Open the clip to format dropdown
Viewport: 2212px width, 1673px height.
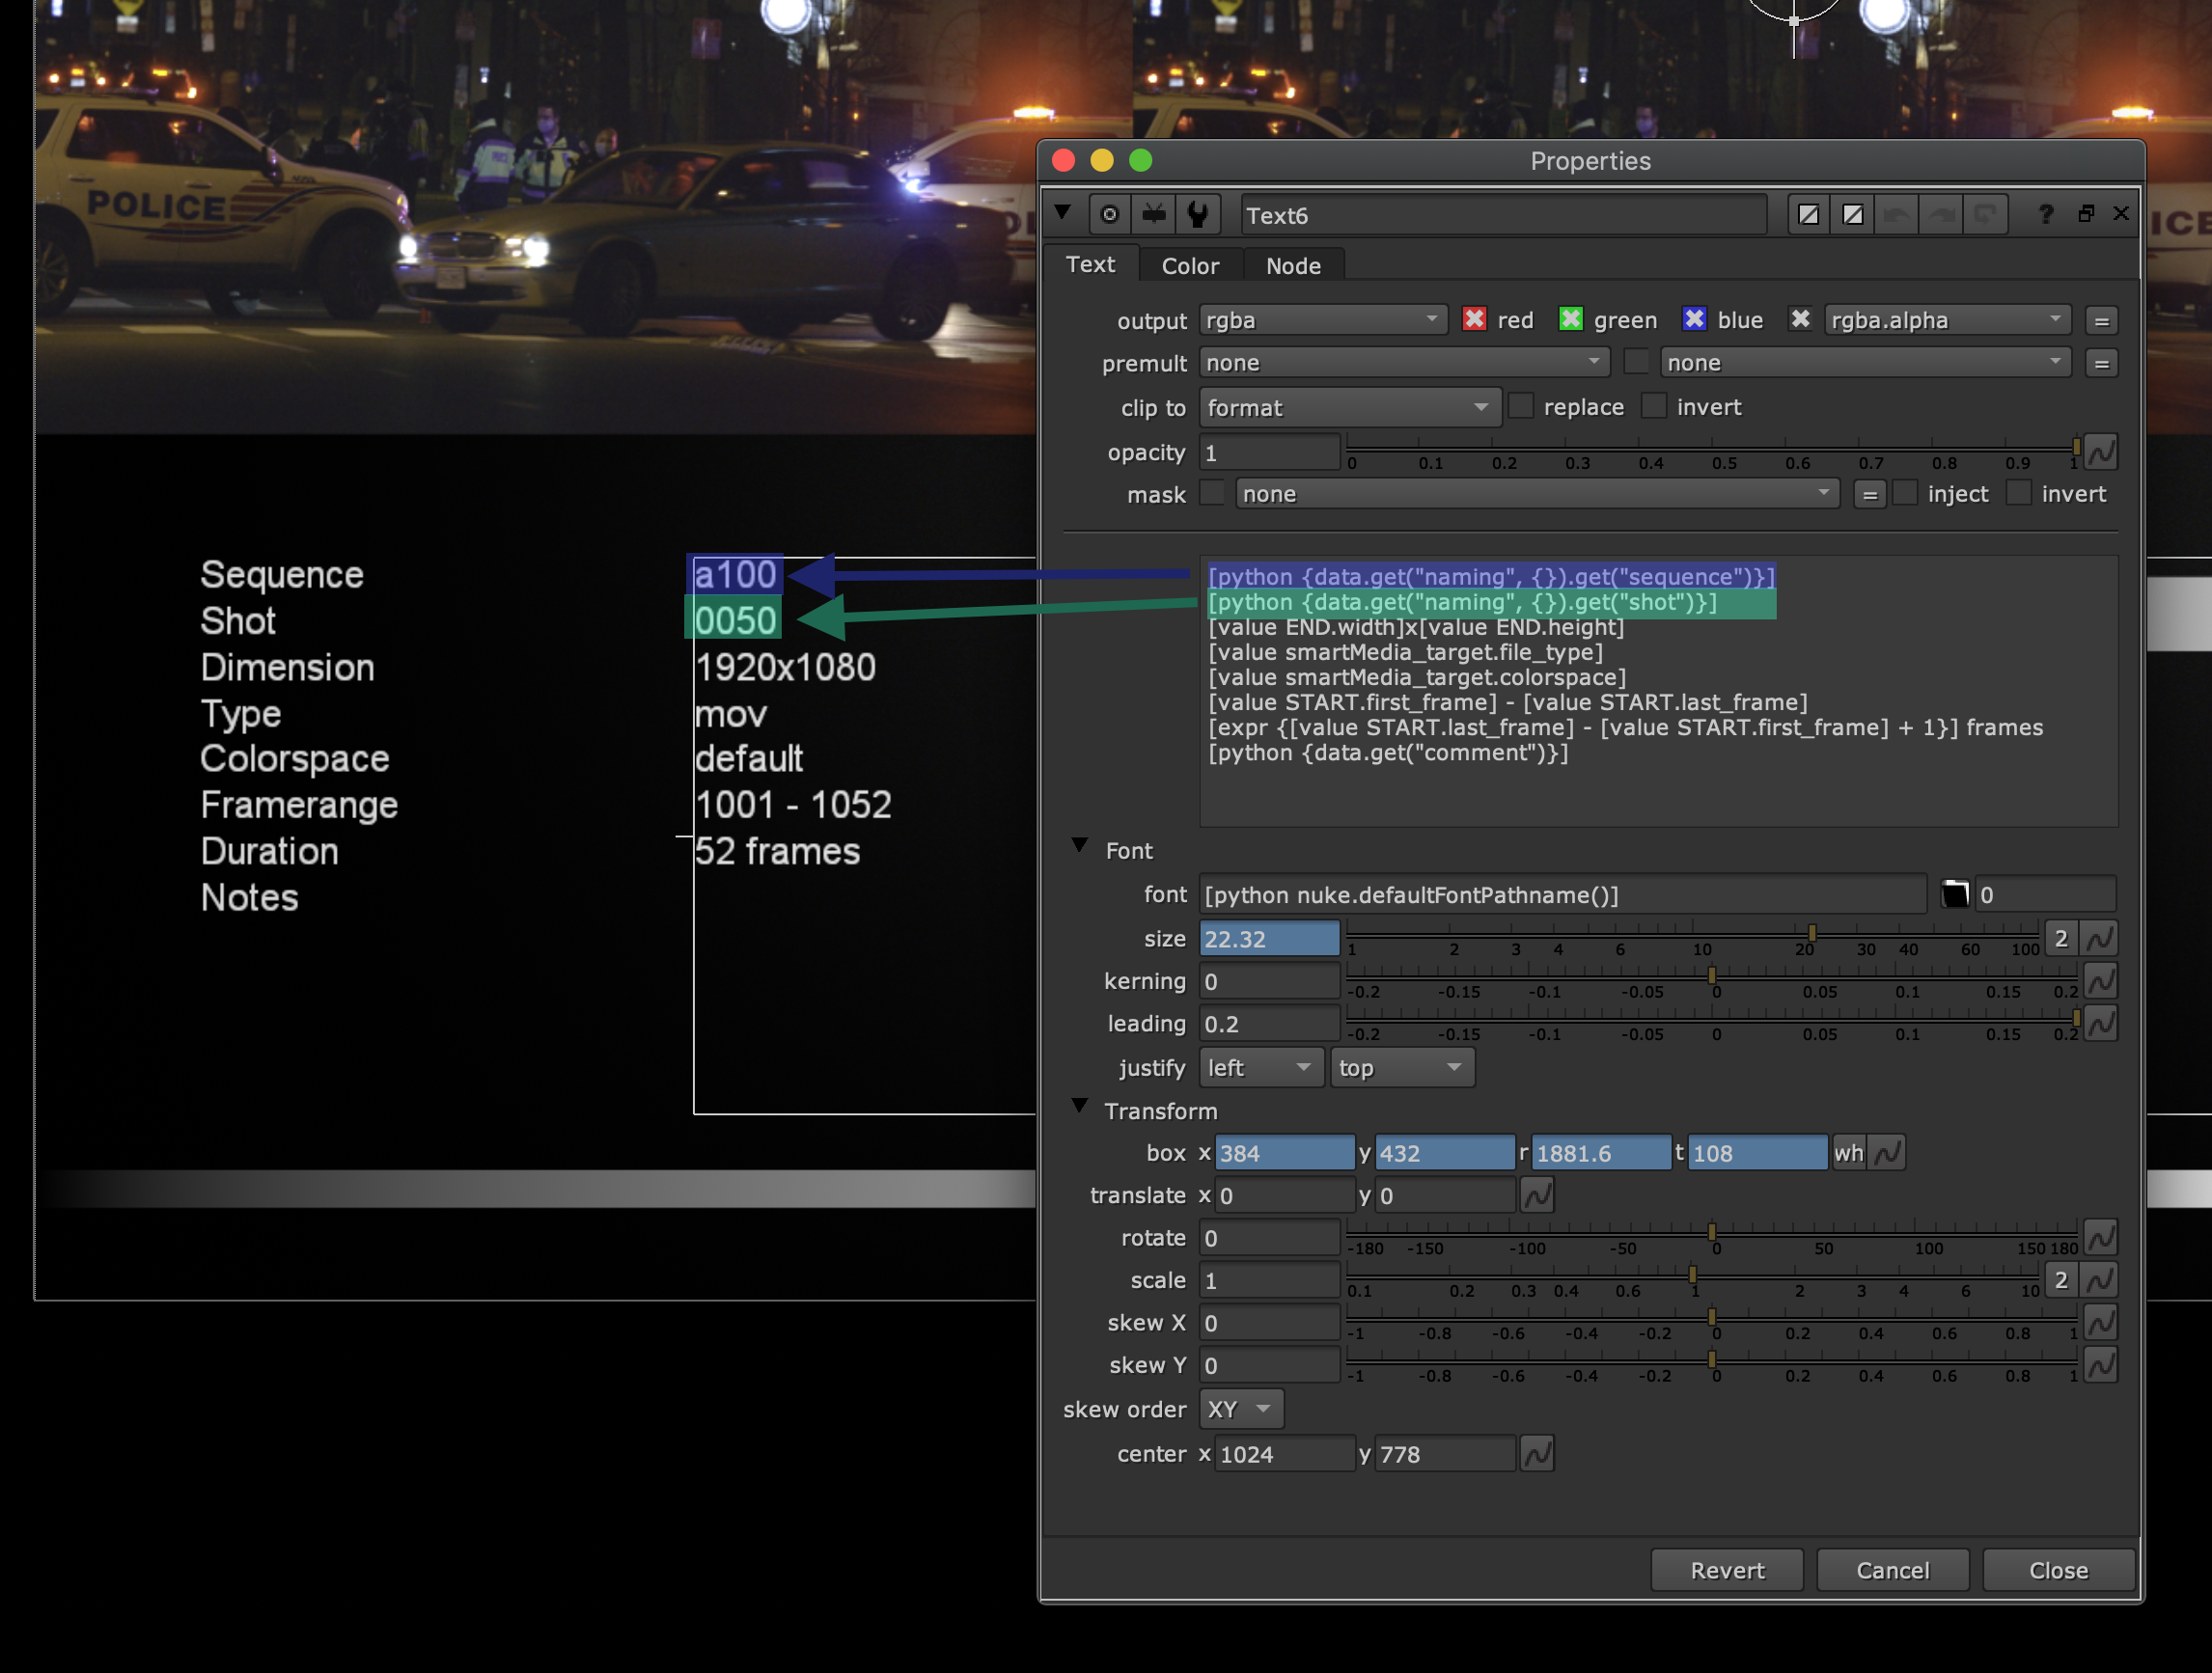click(1349, 407)
